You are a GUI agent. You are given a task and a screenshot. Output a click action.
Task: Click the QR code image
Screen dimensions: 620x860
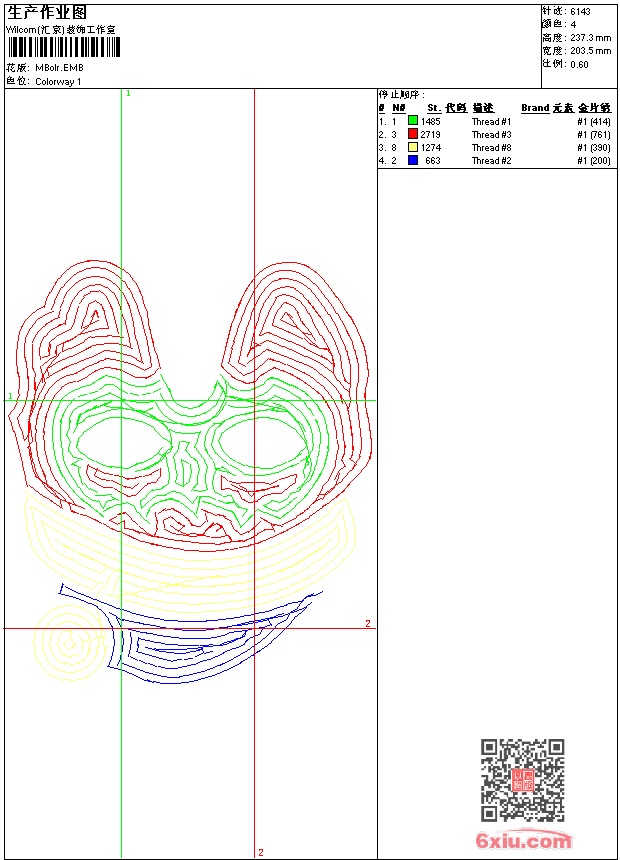[522, 780]
